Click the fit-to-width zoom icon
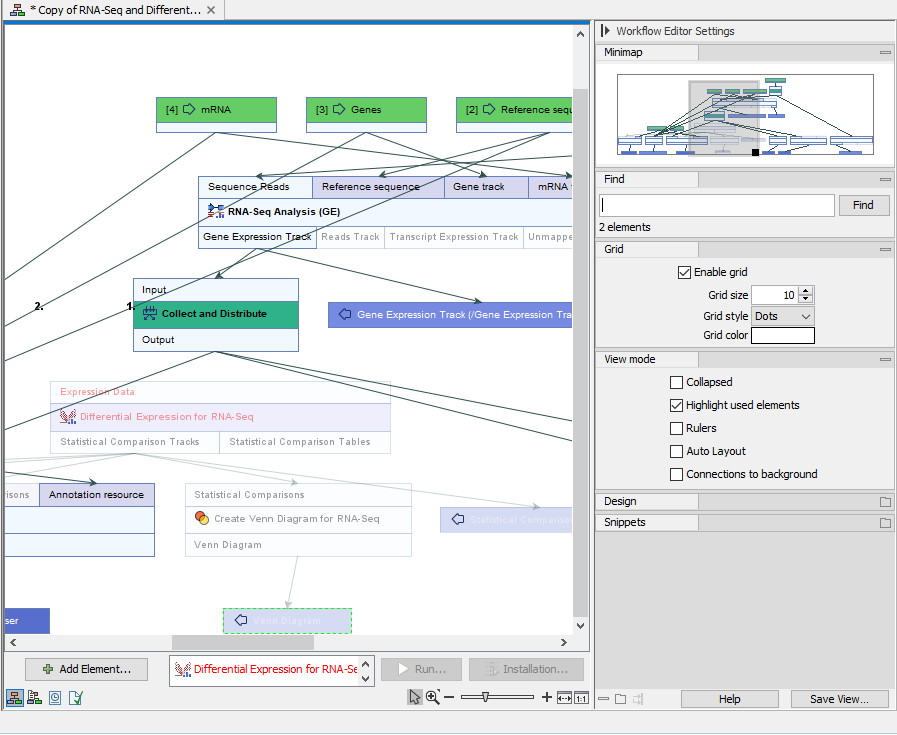 point(564,697)
